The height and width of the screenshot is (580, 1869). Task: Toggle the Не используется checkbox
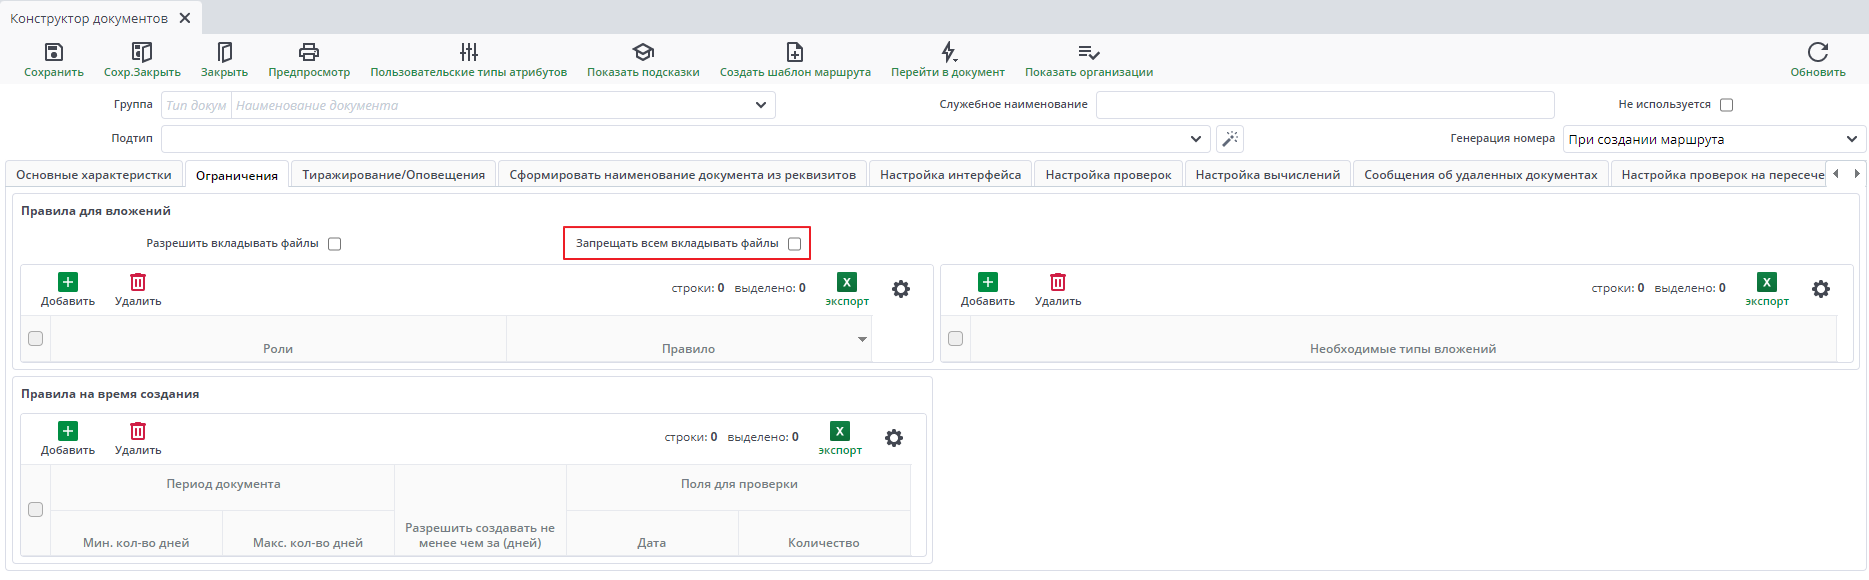1726,105
